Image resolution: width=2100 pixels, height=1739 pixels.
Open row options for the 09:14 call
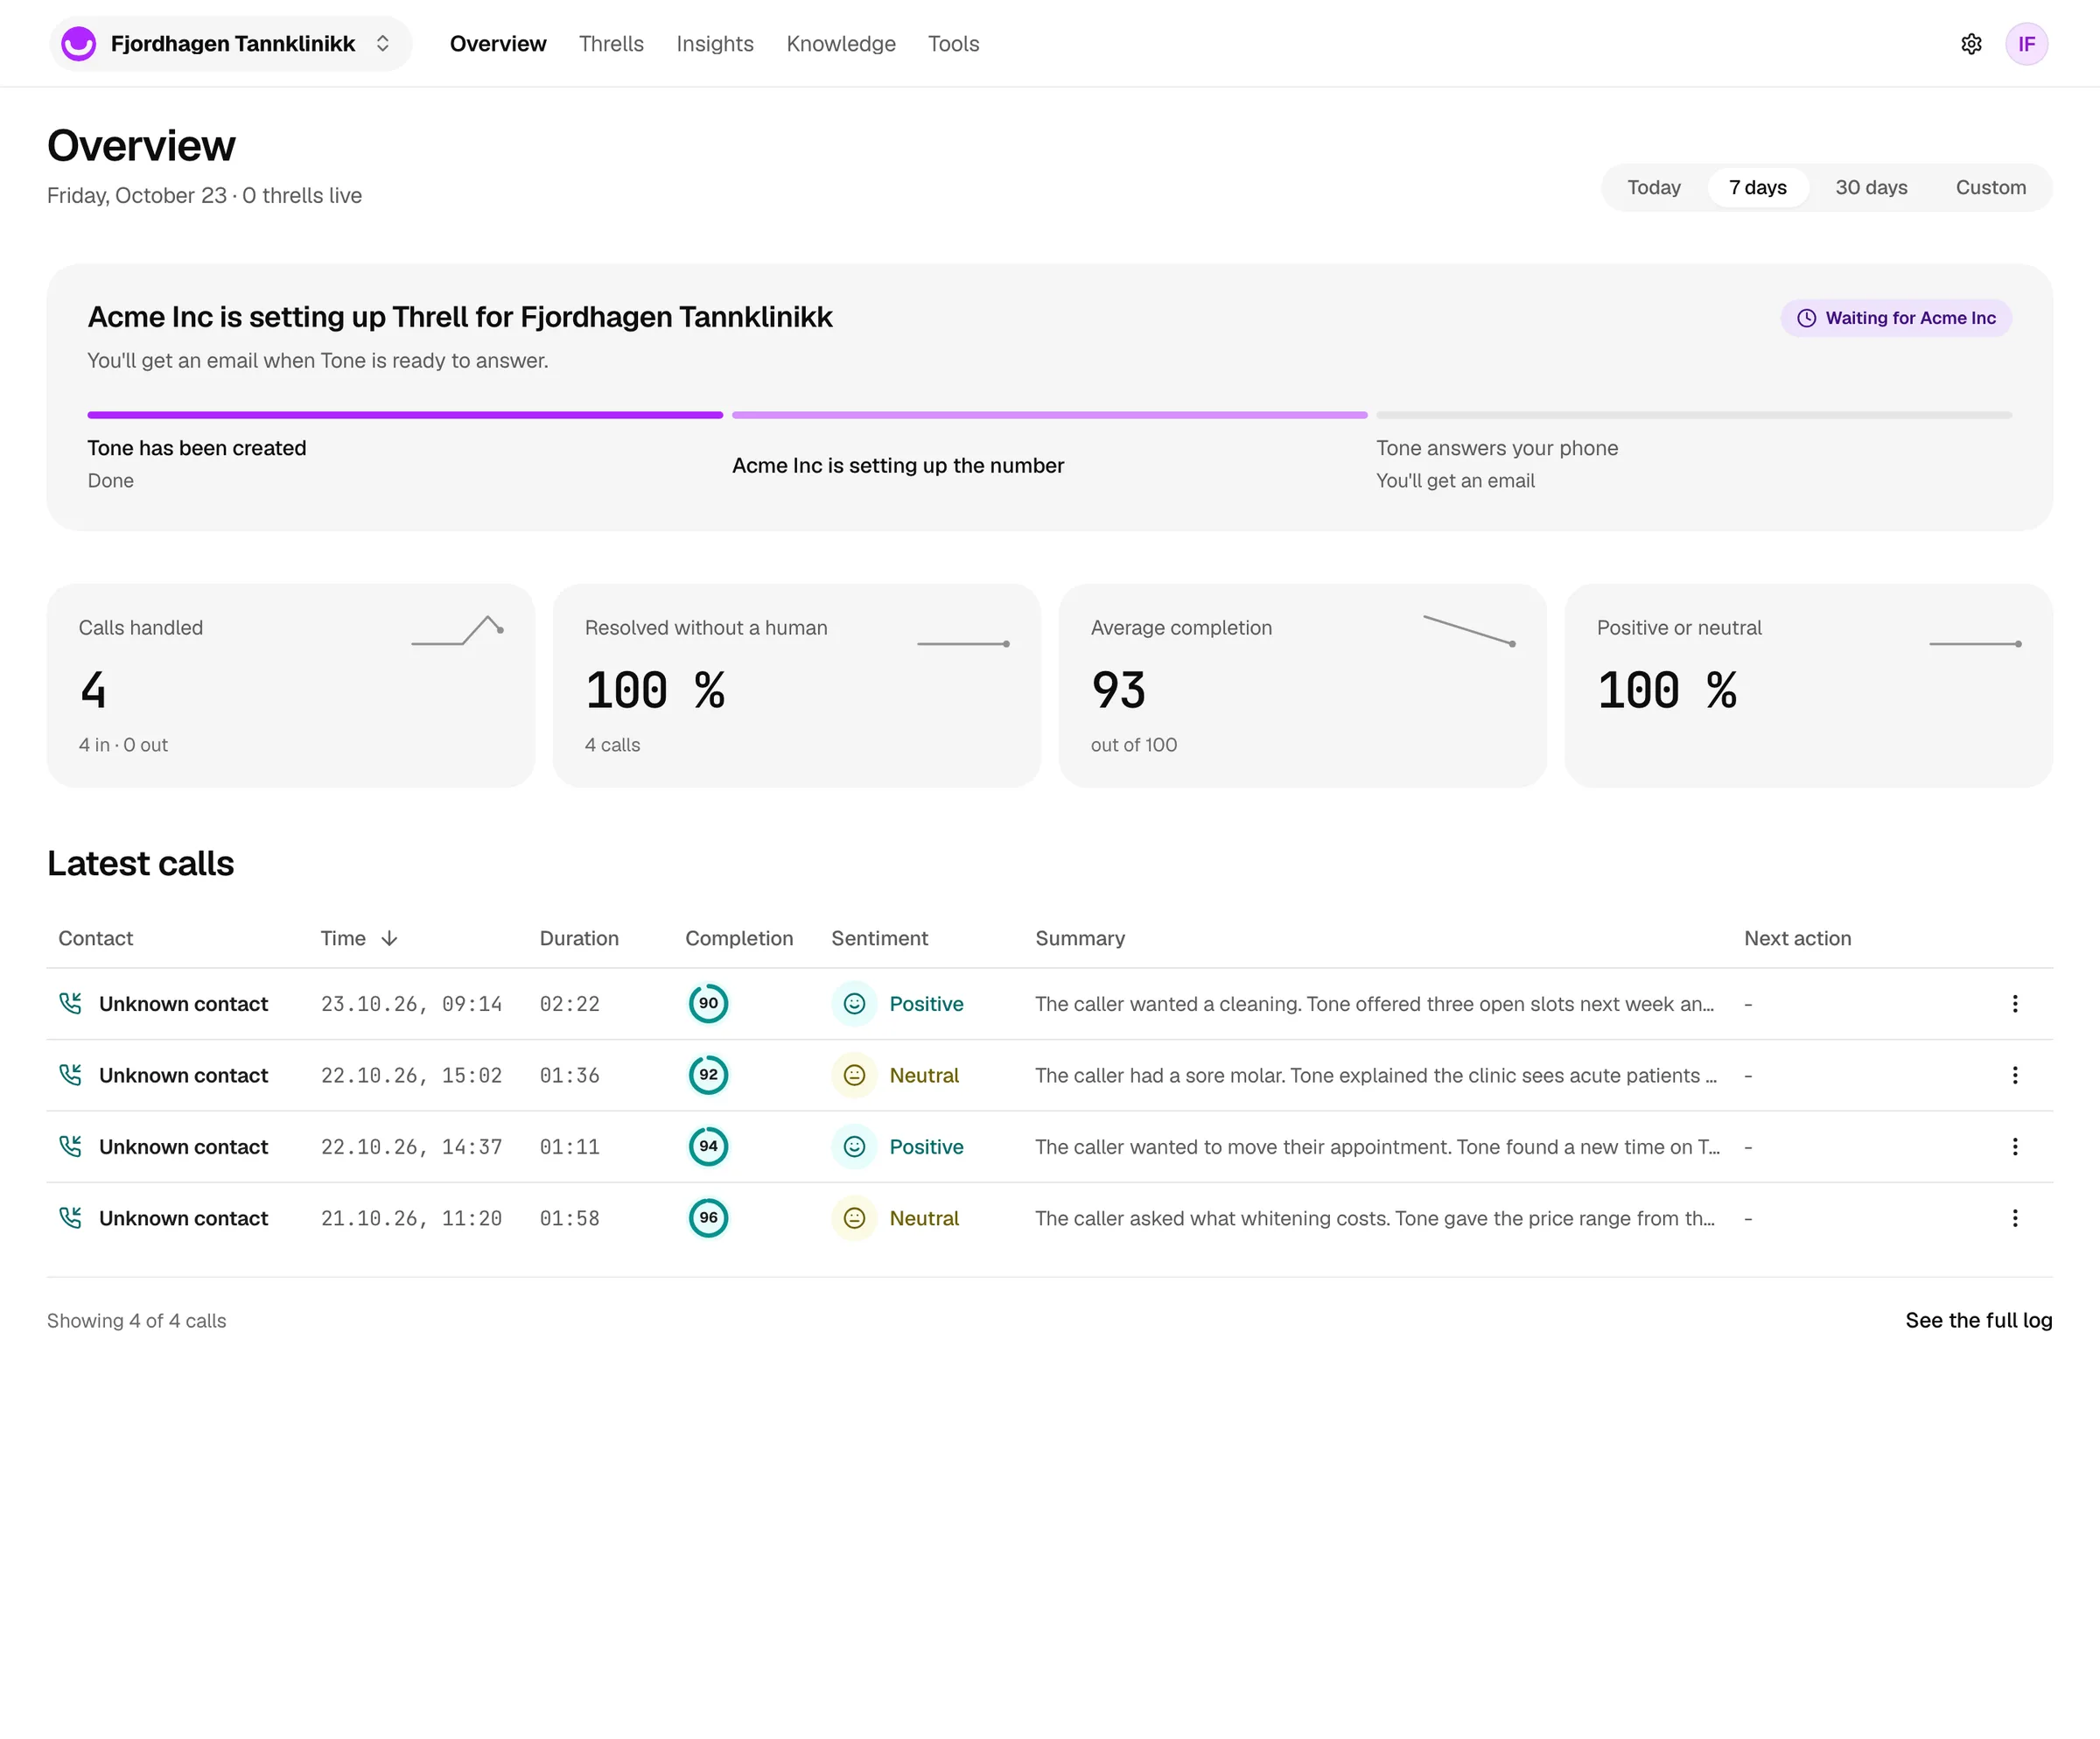point(2014,1003)
